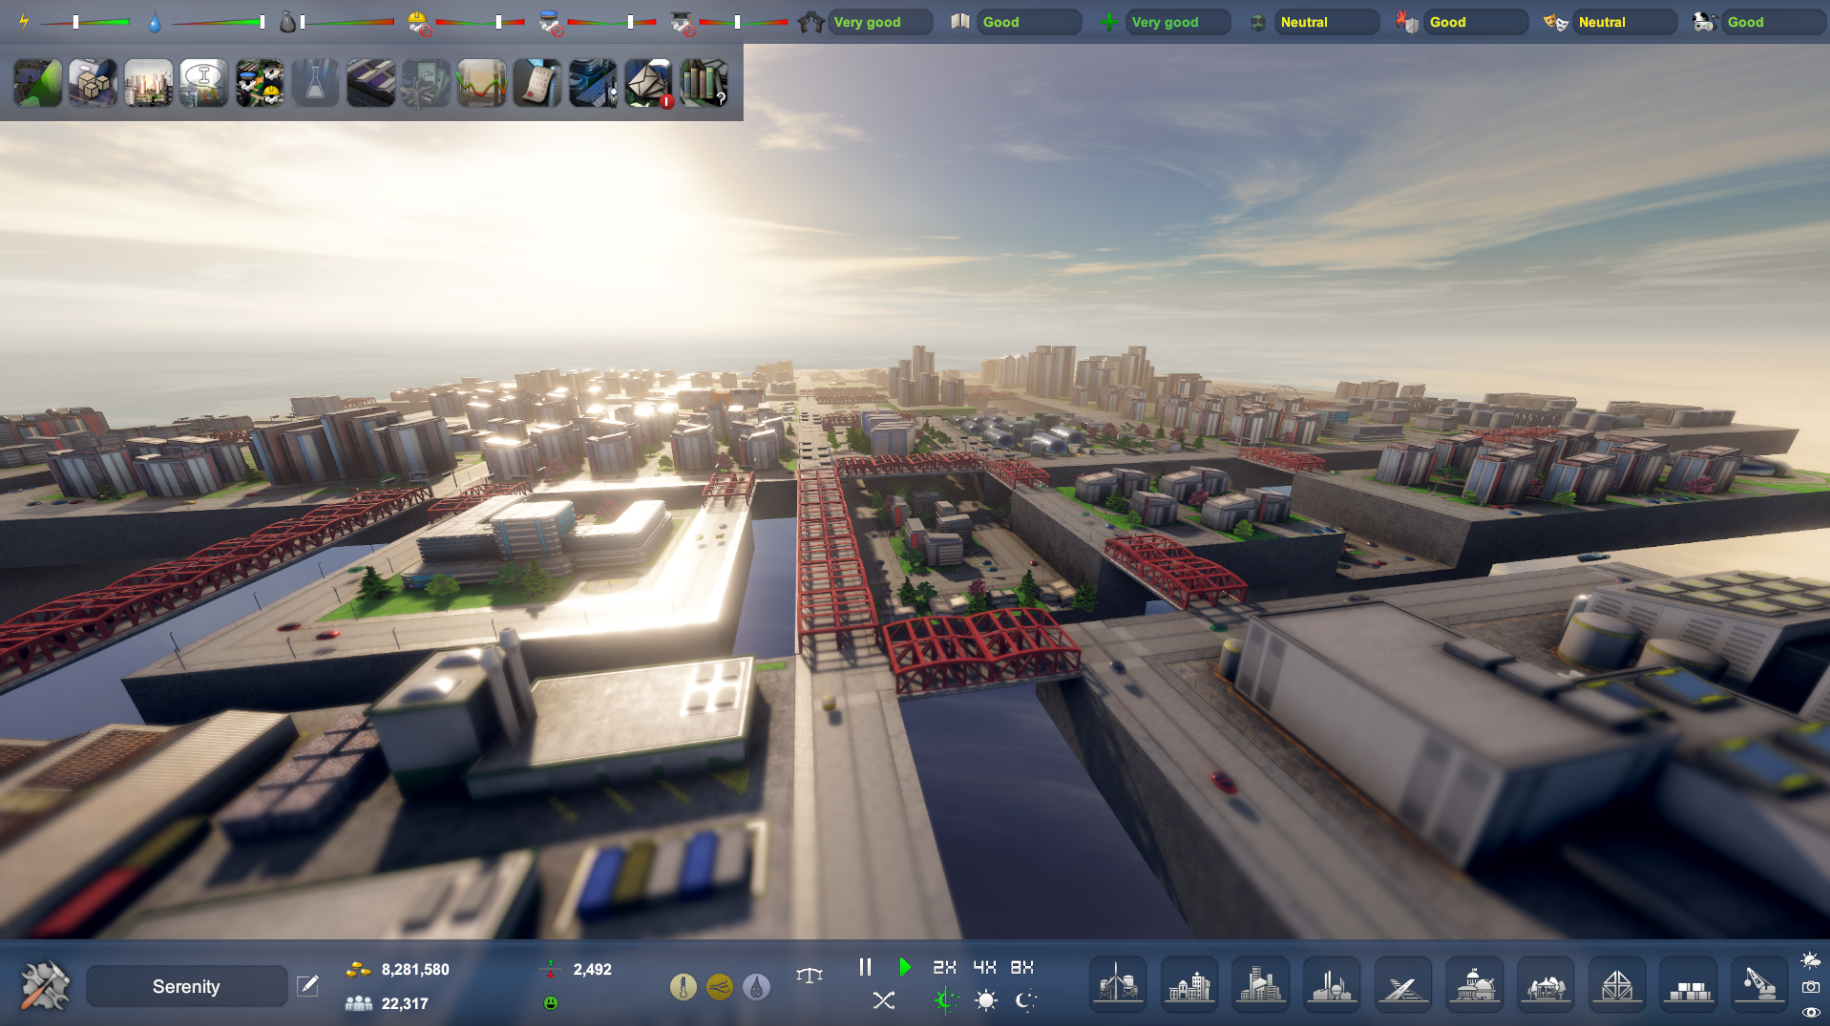The image size is (1830, 1026).
Task: Set game speed to 2X
Action: pos(944,967)
